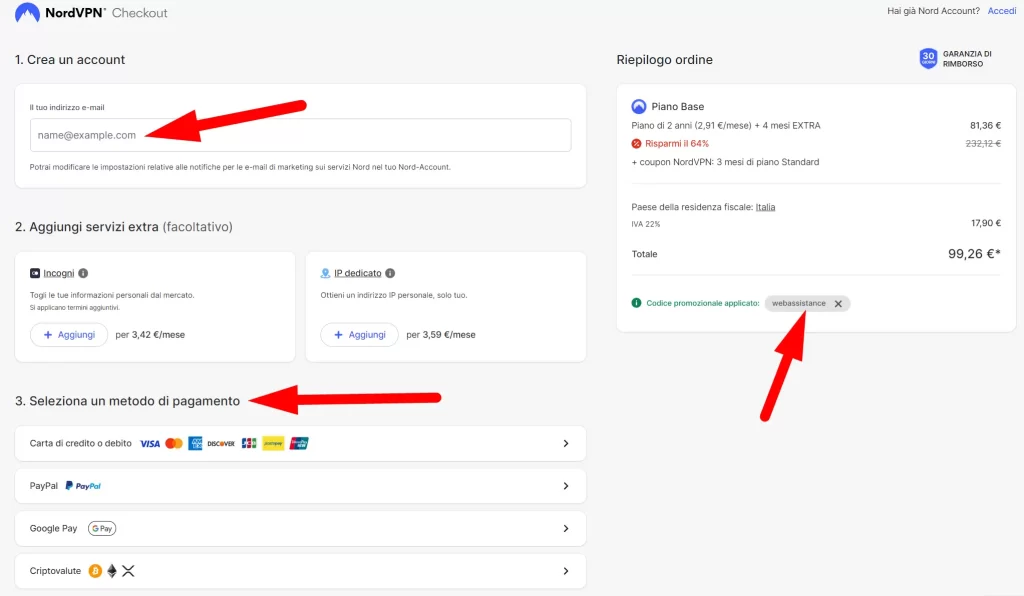Screen dimensions: 1024x596
Task: Click the Piano Base plan icon
Action: pyautogui.click(x=639, y=106)
